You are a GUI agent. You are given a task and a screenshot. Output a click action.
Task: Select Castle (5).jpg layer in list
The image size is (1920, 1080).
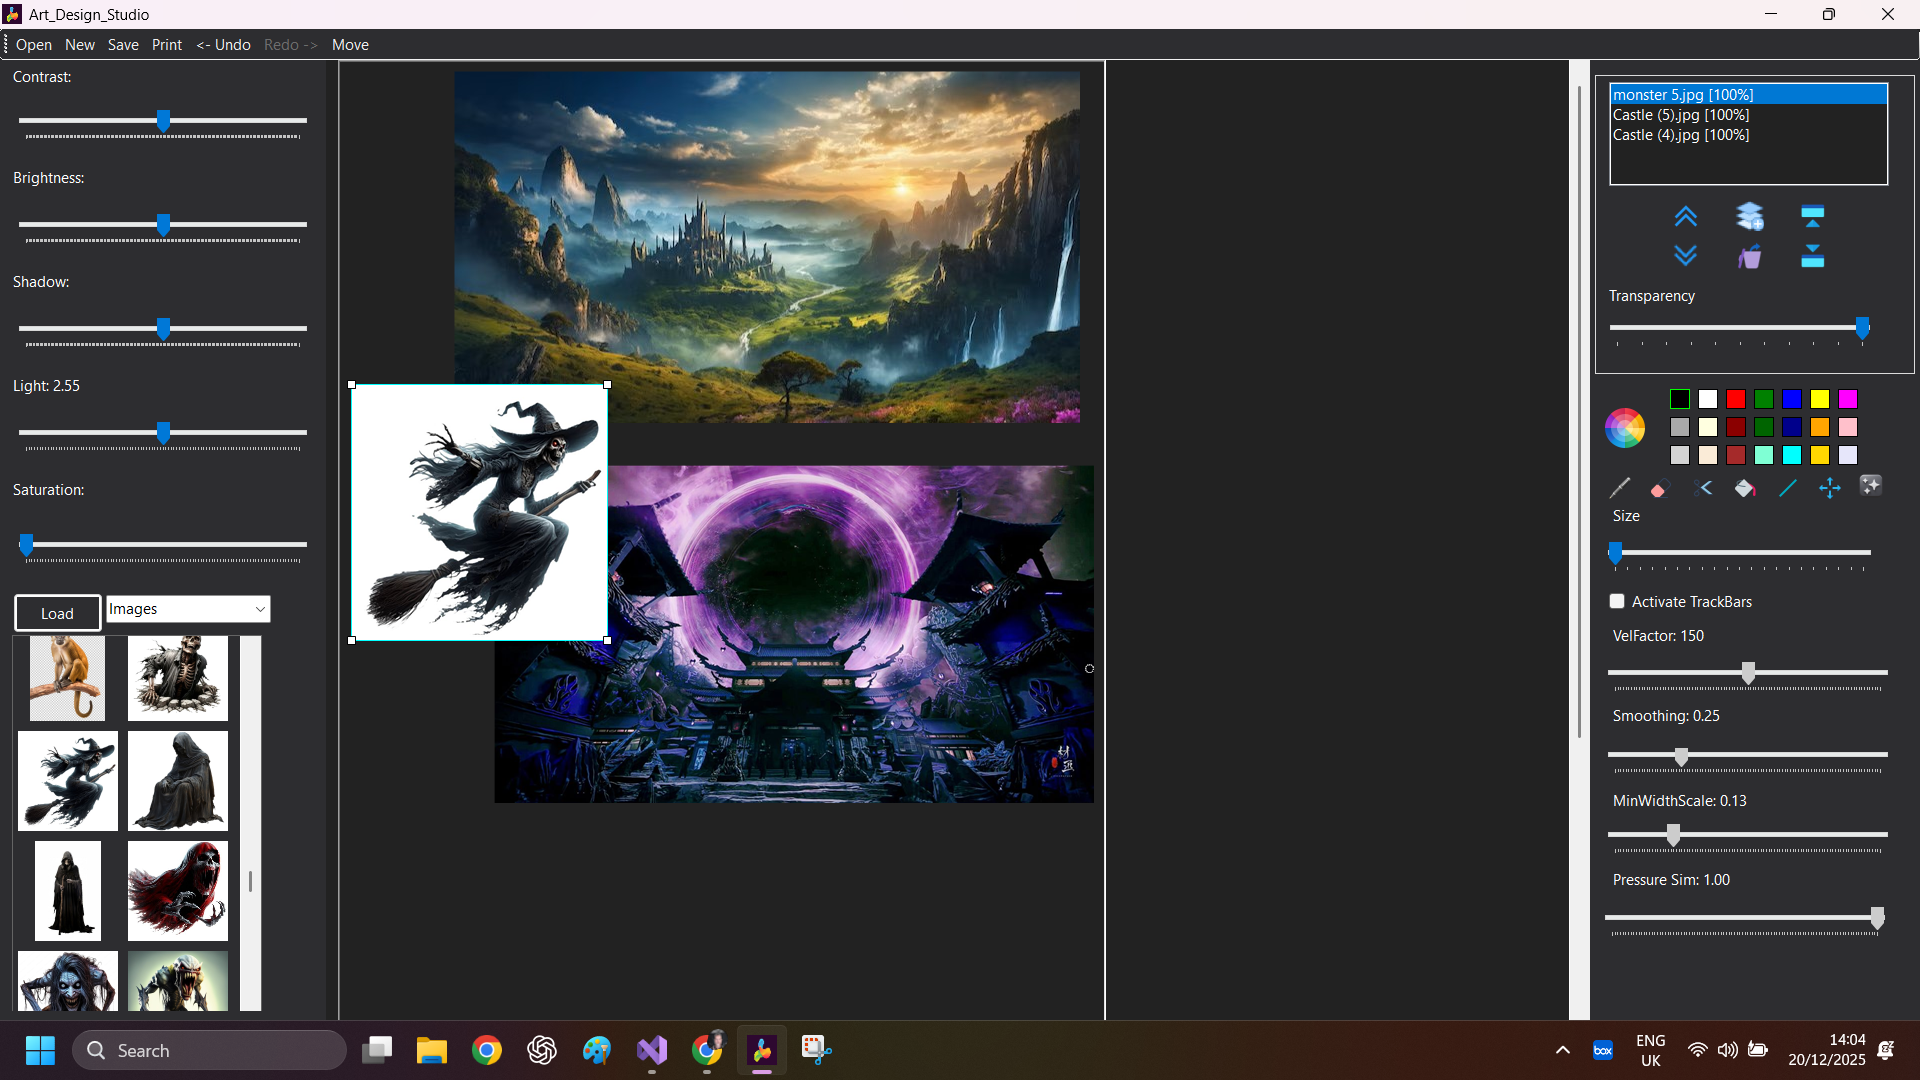tap(1681, 115)
